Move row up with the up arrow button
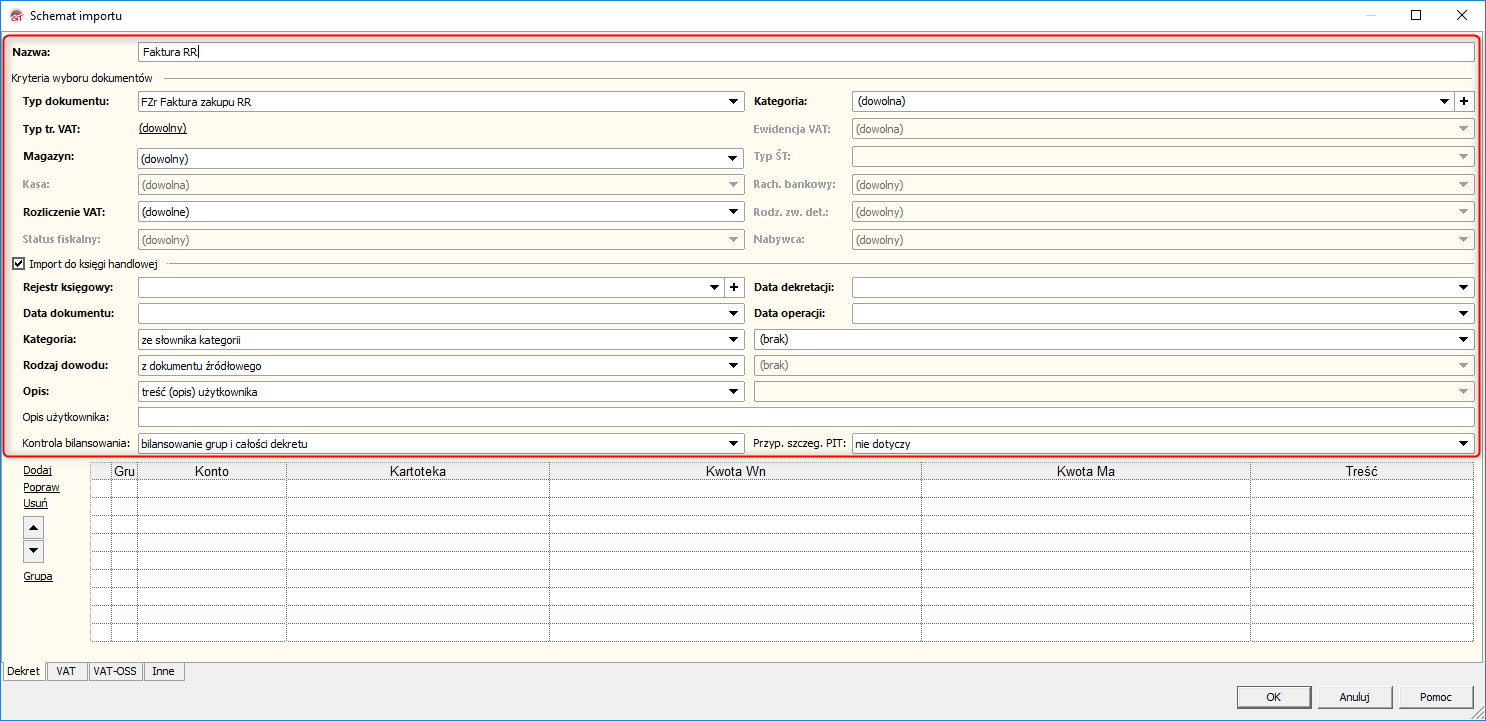 click(34, 527)
